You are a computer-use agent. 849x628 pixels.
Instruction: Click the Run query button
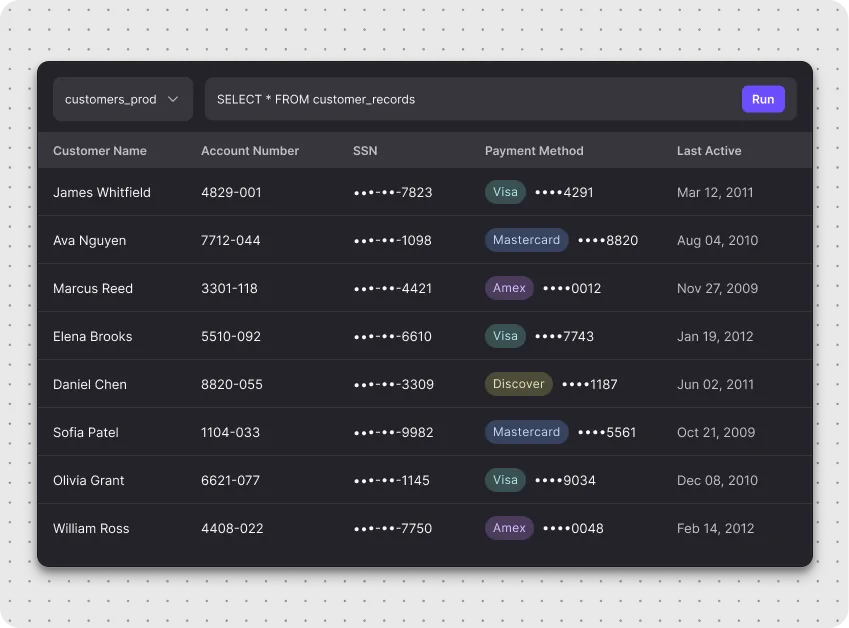(763, 99)
